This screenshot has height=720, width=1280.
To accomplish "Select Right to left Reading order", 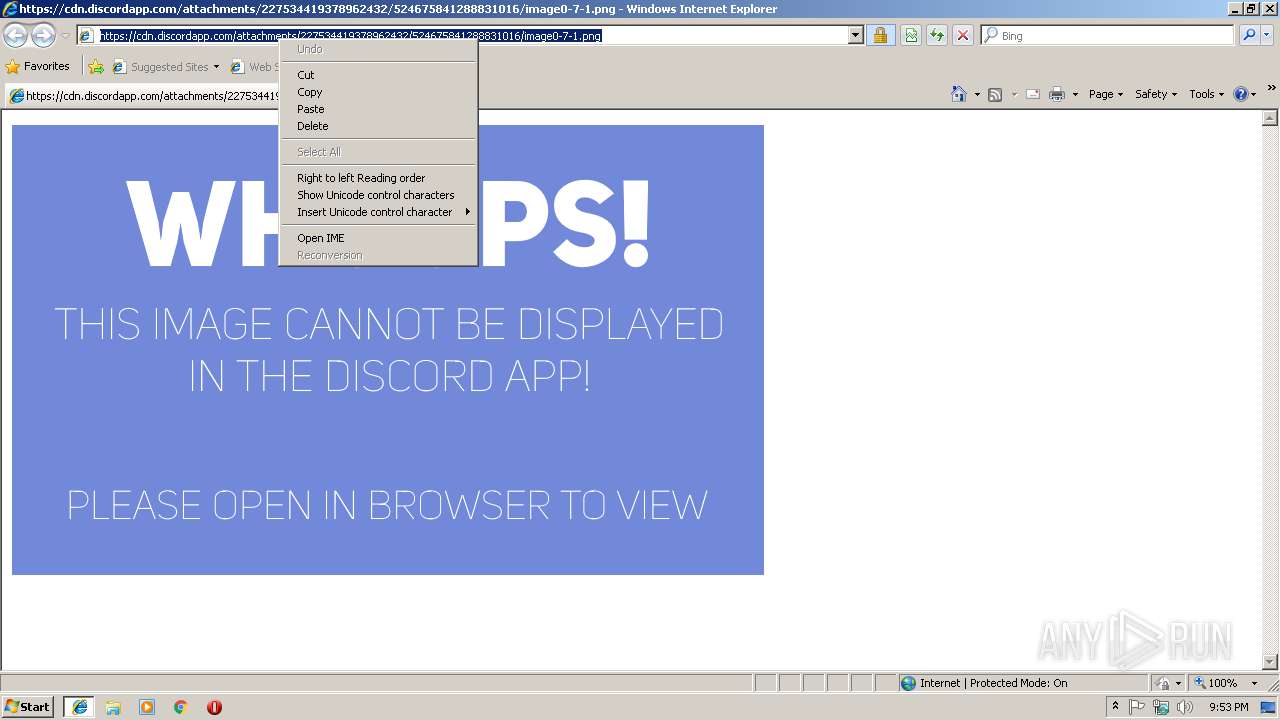I will [378, 178].
